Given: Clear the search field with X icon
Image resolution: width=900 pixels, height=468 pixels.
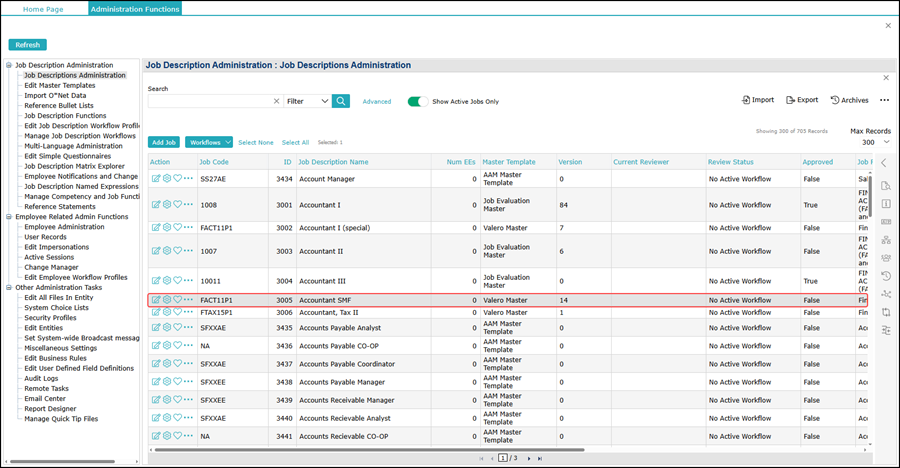Looking at the screenshot, I should click(x=277, y=101).
